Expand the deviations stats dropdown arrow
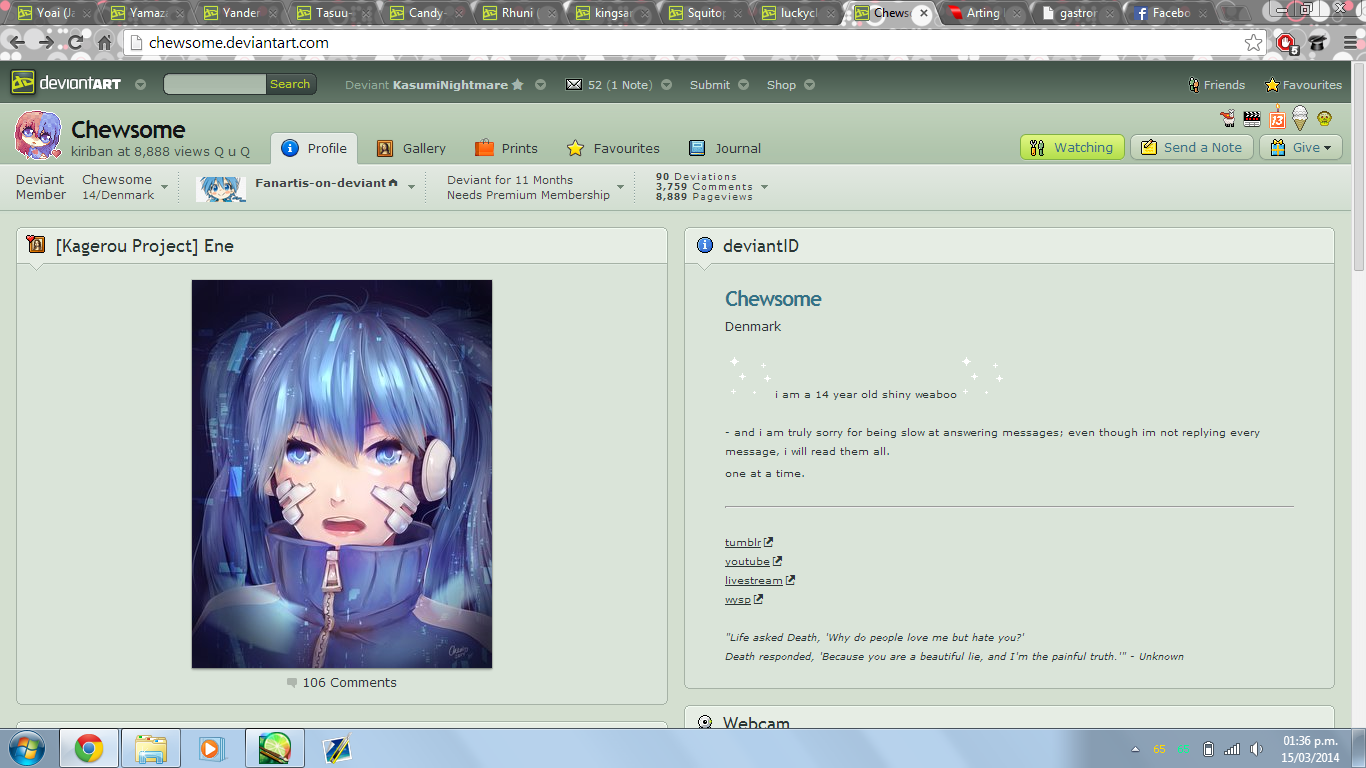The height and width of the screenshot is (768, 1366). [764, 187]
